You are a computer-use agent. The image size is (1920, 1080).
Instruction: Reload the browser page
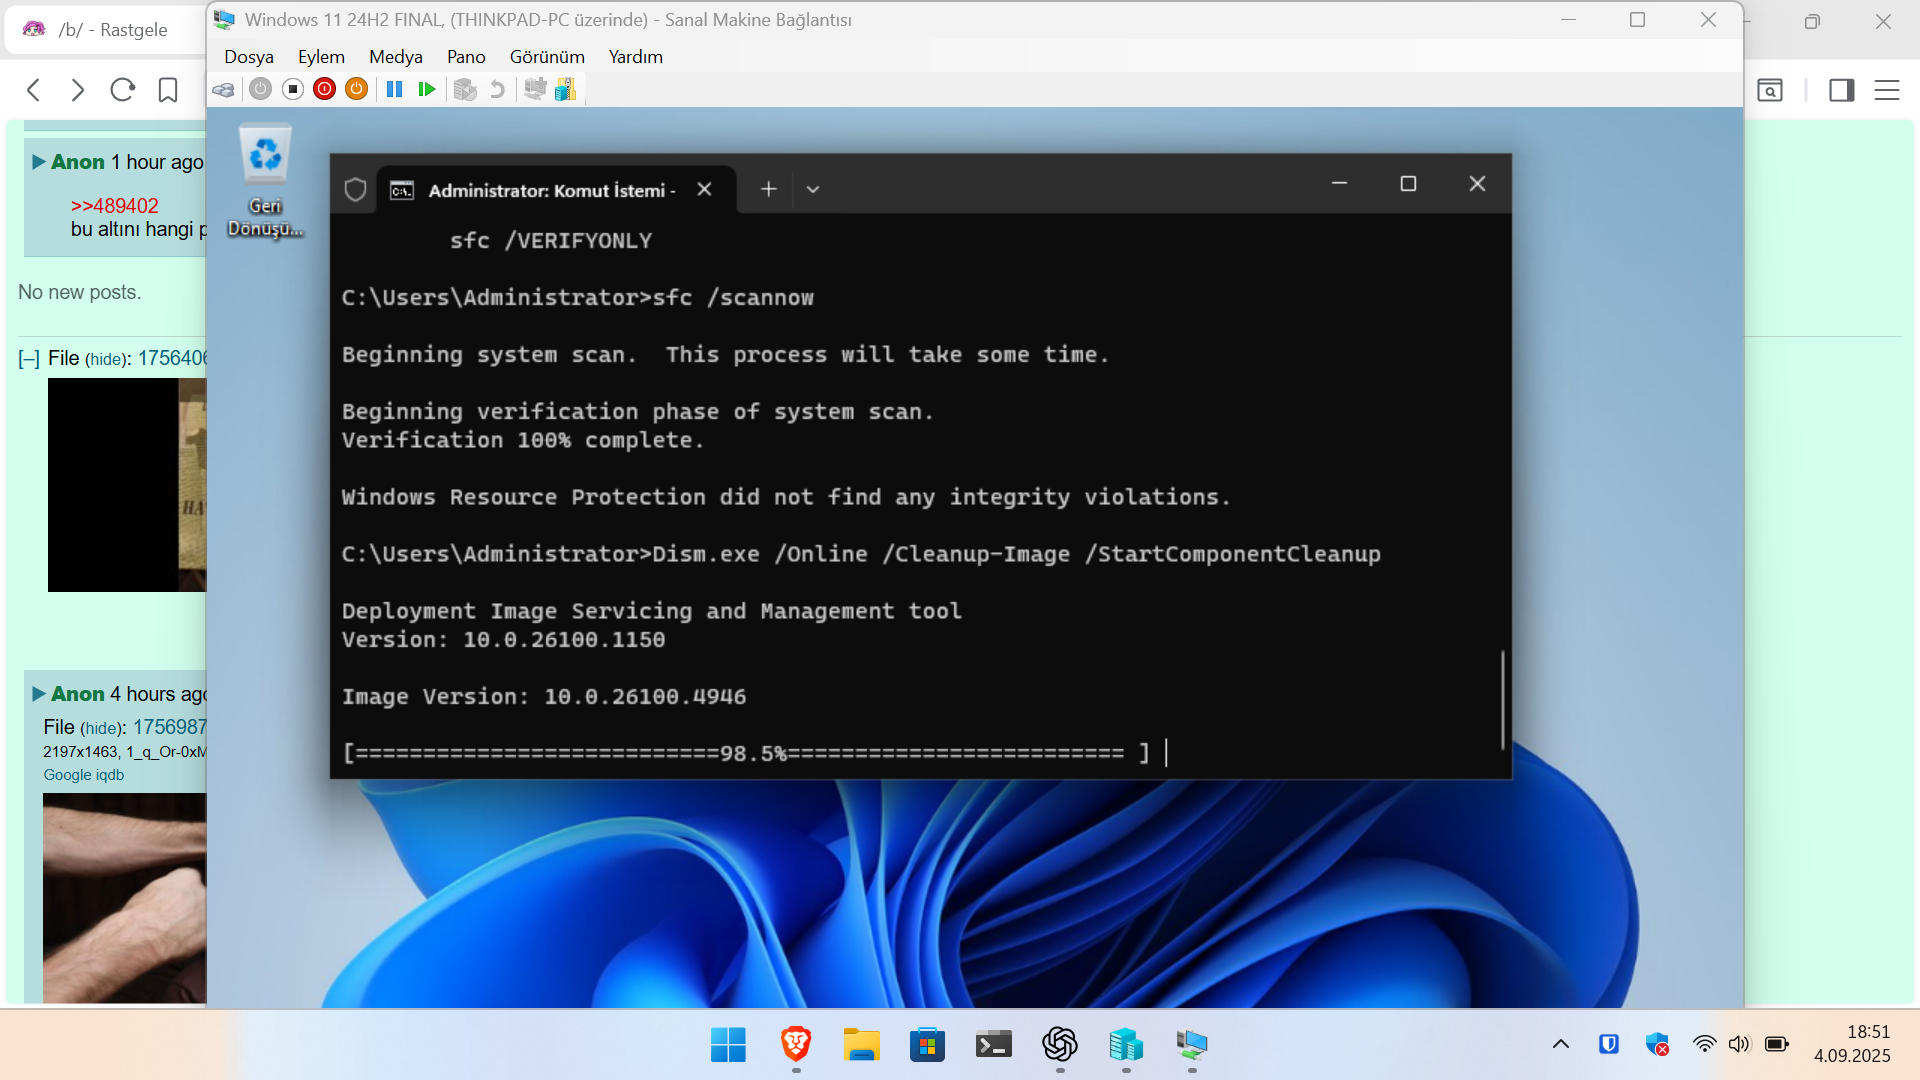point(123,90)
